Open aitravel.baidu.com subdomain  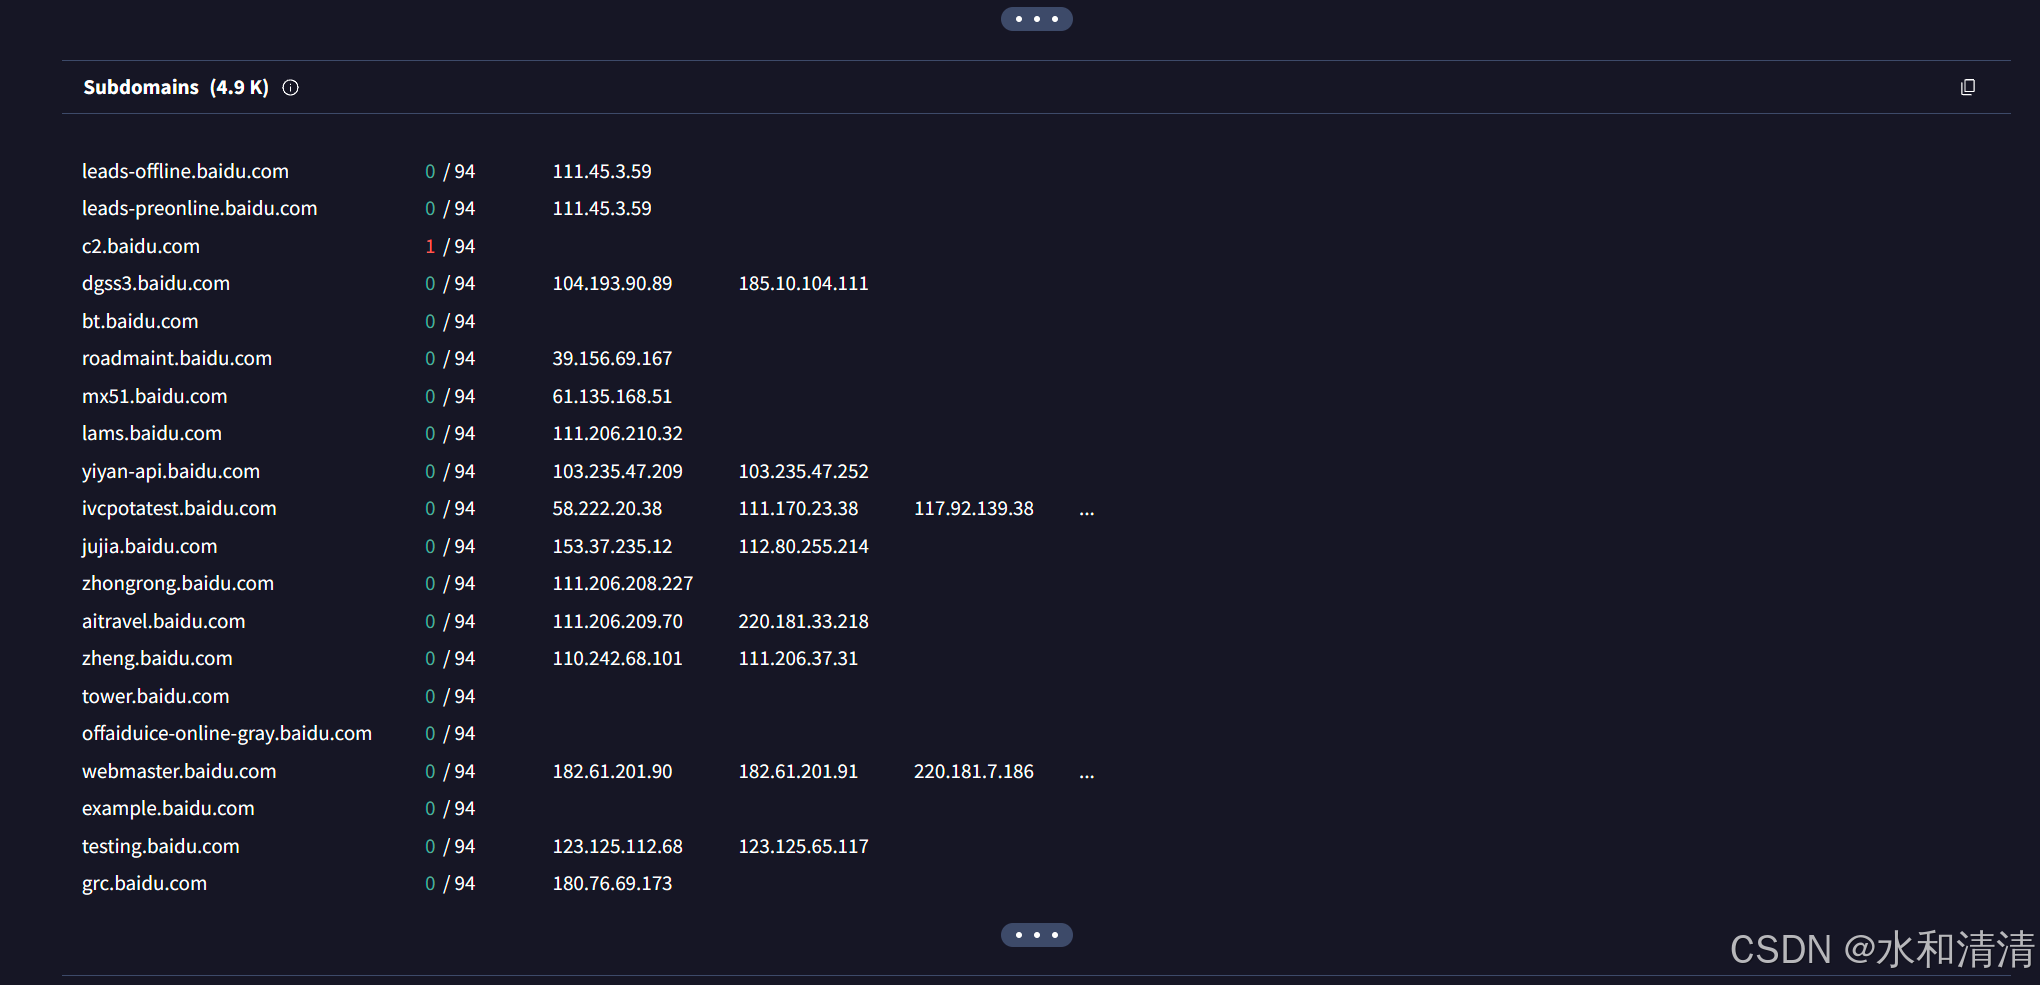click(164, 621)
